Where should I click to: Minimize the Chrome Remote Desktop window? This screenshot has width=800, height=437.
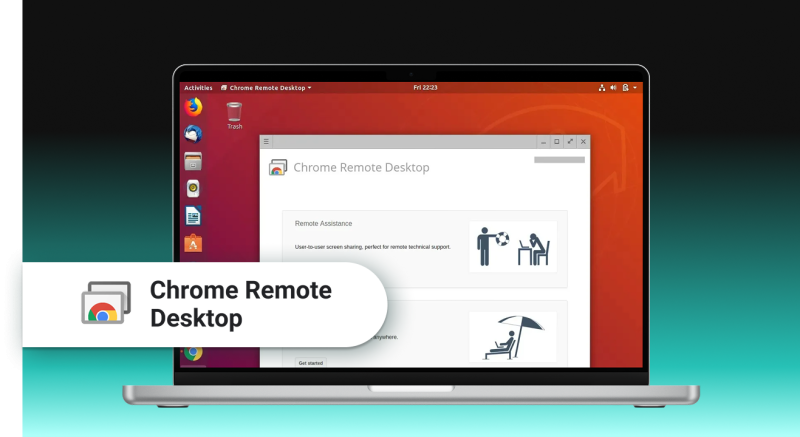(543, 142)
